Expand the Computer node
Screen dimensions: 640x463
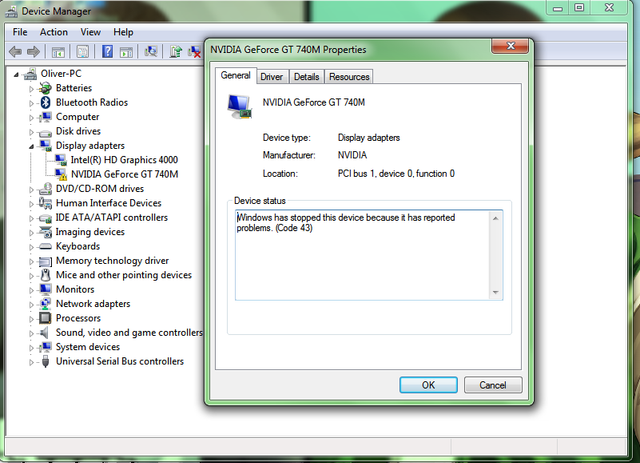coord(31,117)
